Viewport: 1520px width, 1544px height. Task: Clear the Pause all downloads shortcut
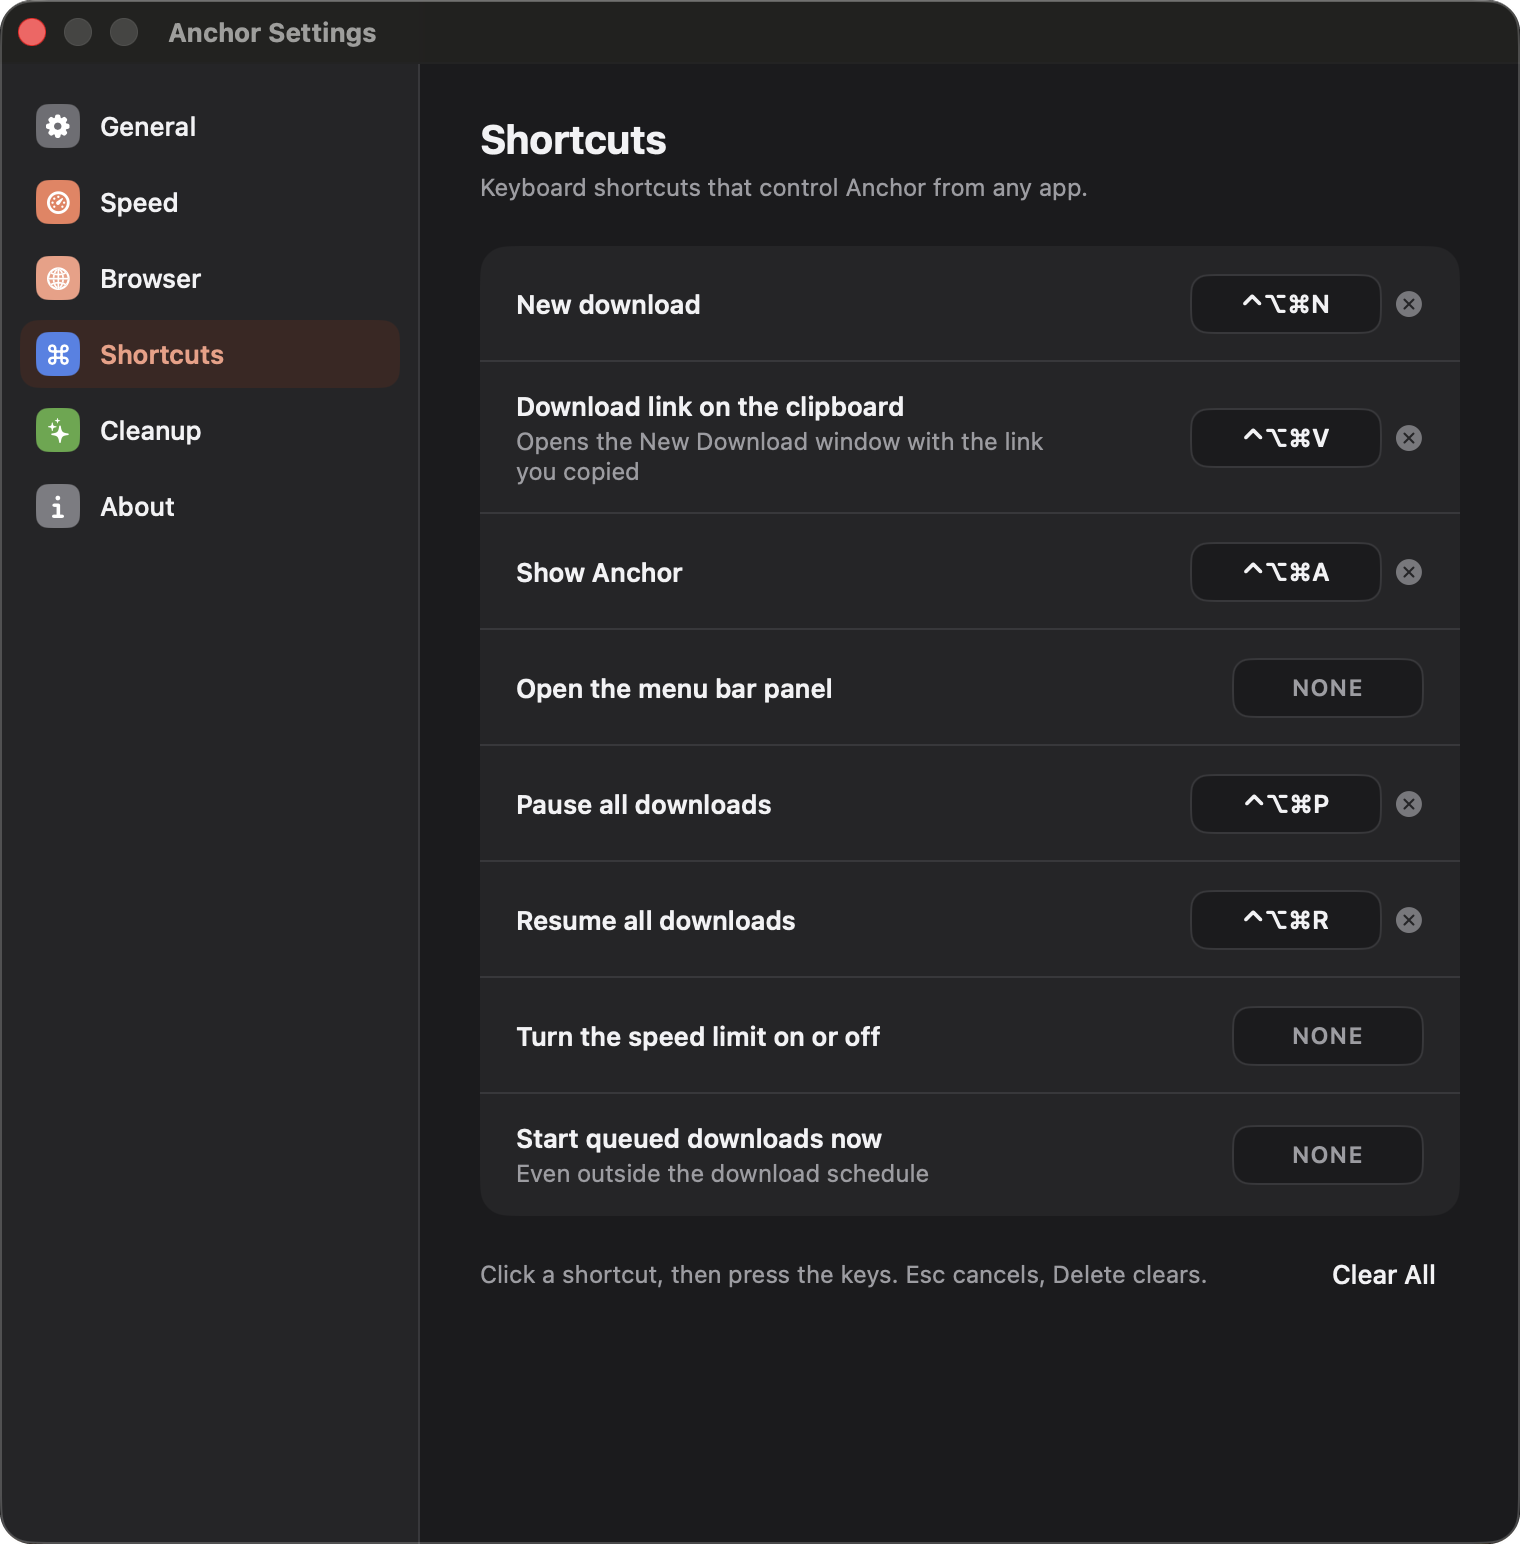coord(1409,804)
